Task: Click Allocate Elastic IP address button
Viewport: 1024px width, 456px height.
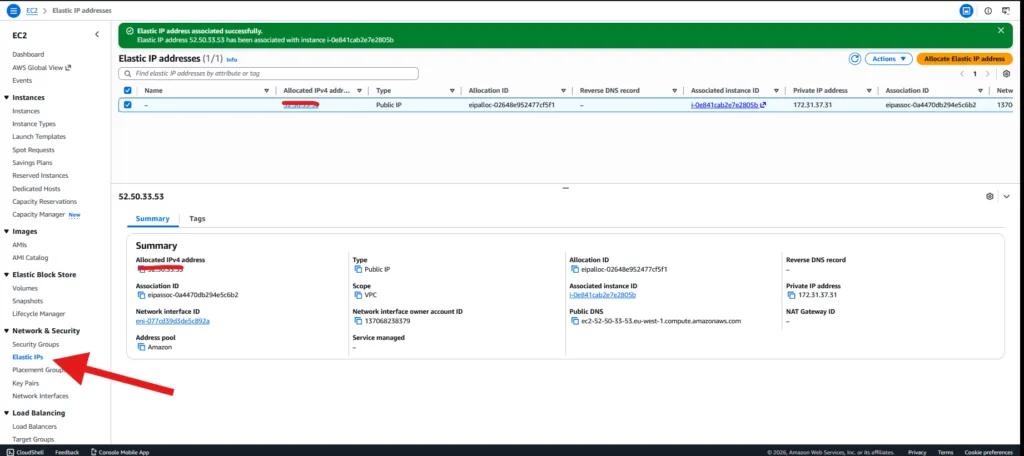Action: click(964, 59)
